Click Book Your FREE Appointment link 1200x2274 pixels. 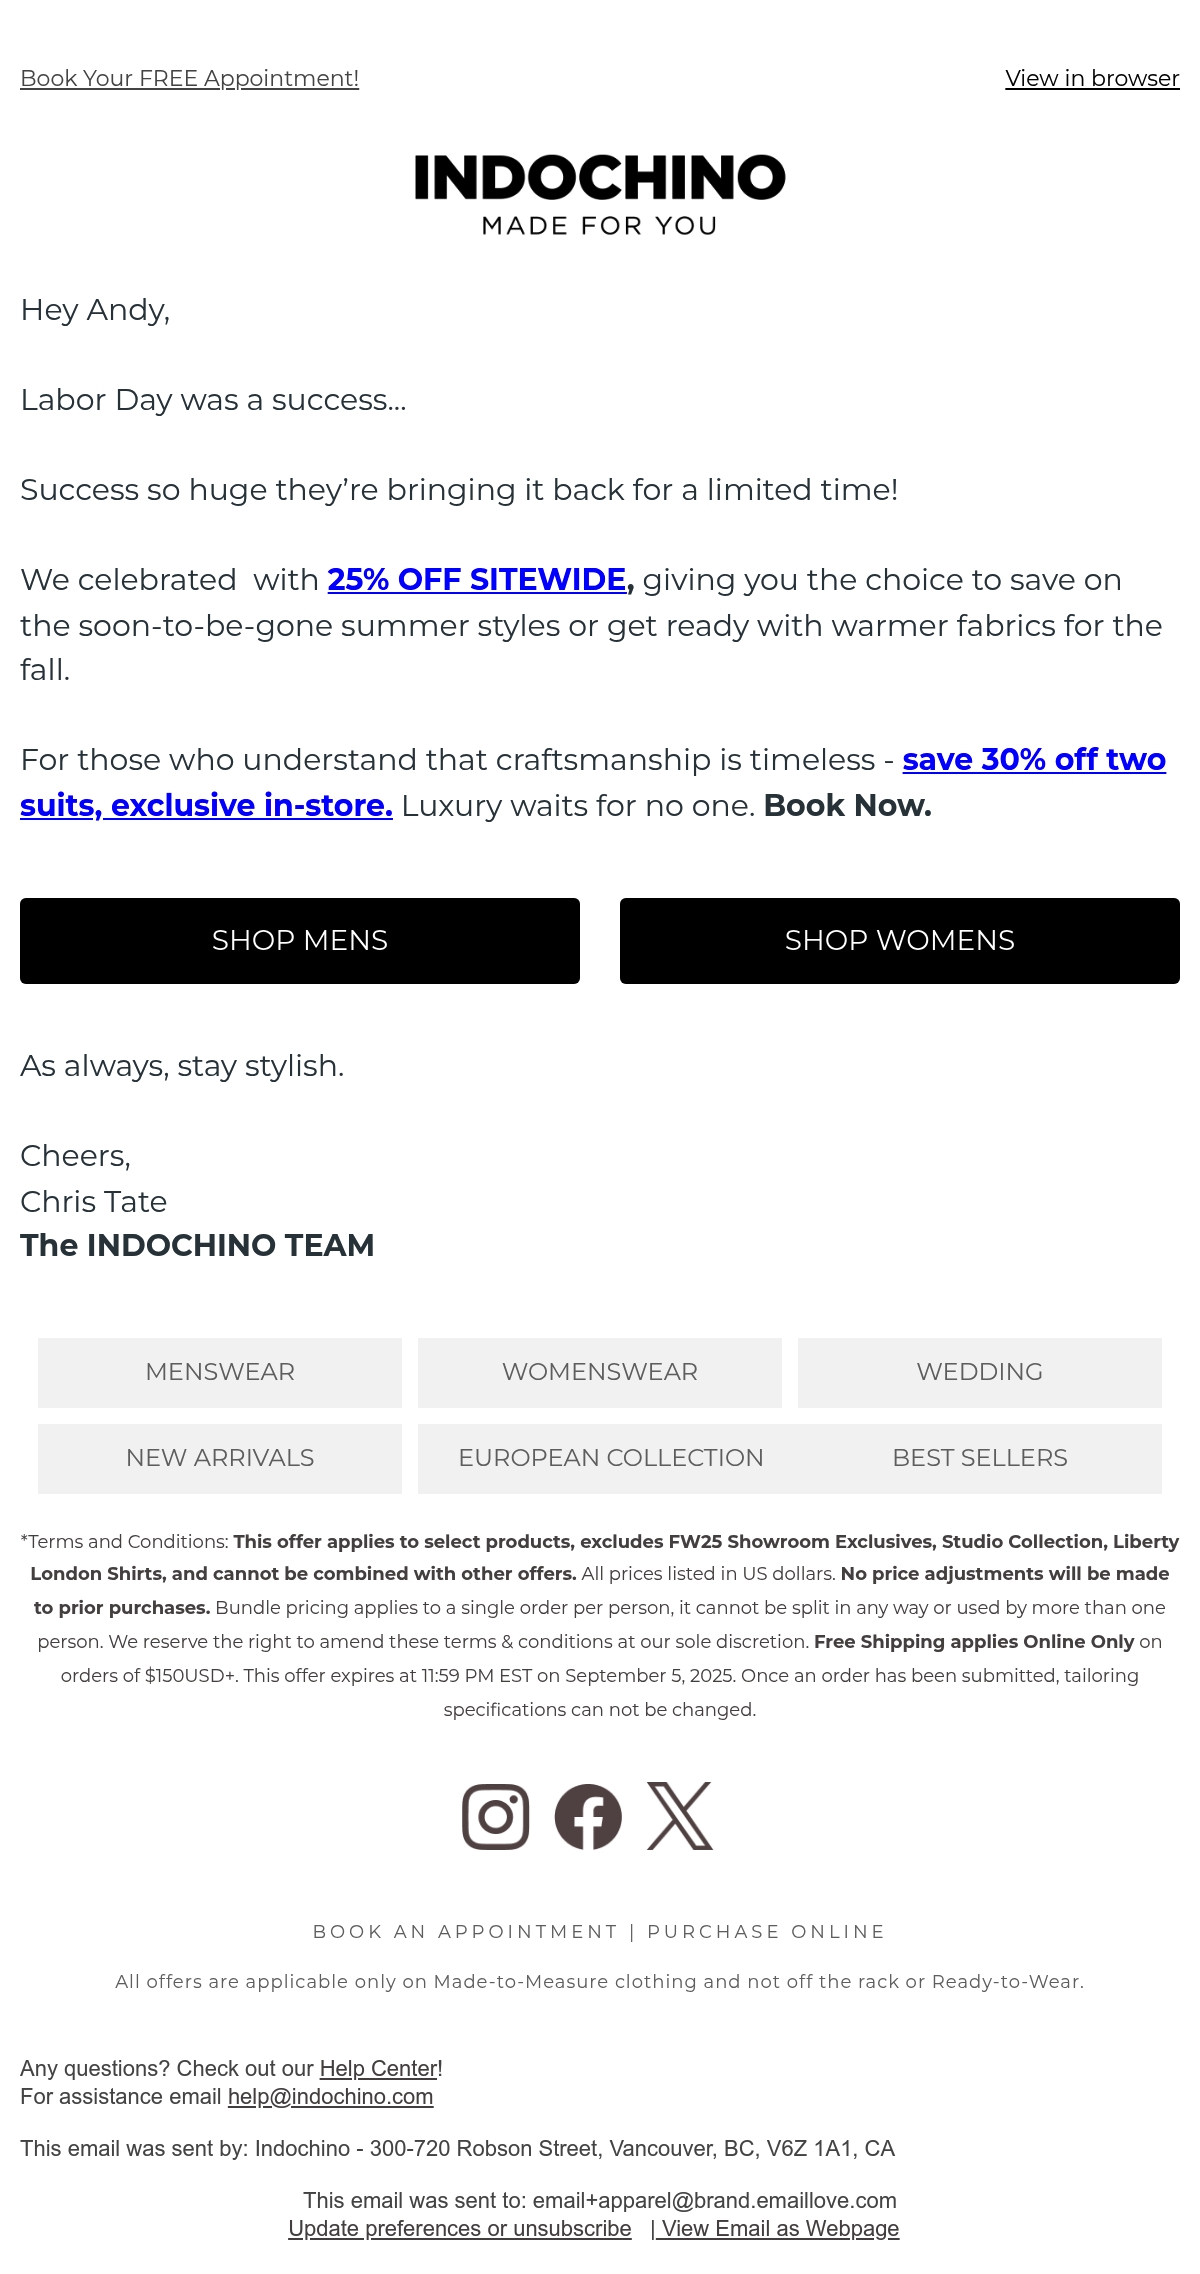point(189,78)
